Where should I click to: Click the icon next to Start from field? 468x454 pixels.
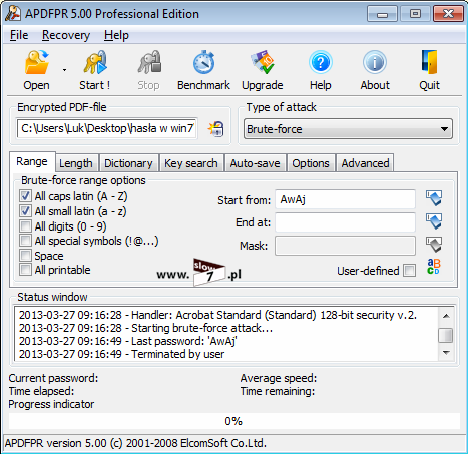(434, 198)
